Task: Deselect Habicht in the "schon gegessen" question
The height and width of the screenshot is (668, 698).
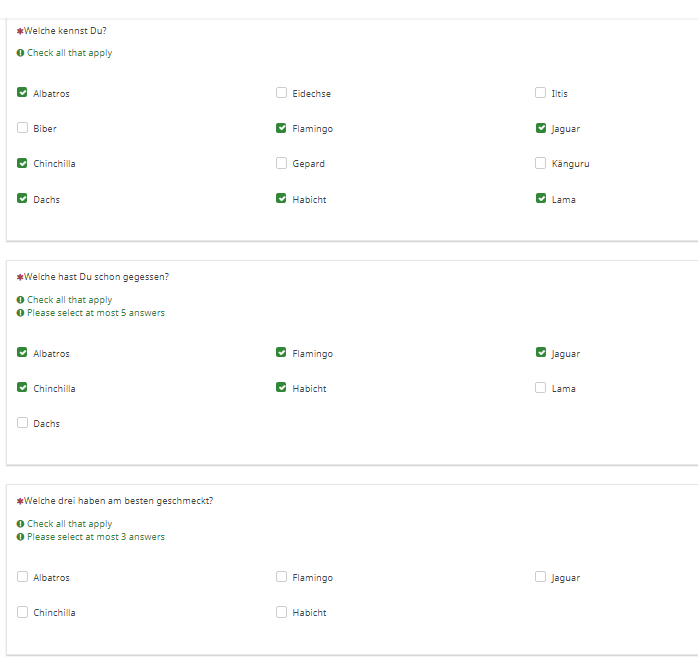Action: click(282, 388)
